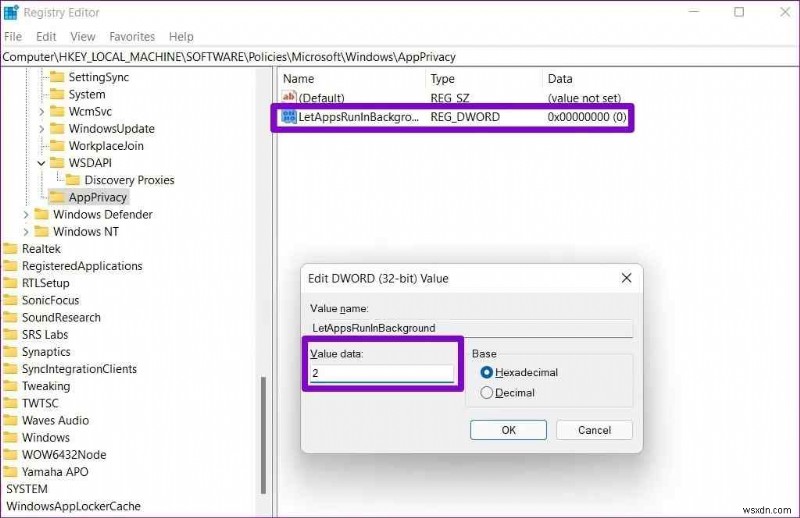800x518 pixels.
Task: Select the (Default) string value icon
Action: pos(289,97)
